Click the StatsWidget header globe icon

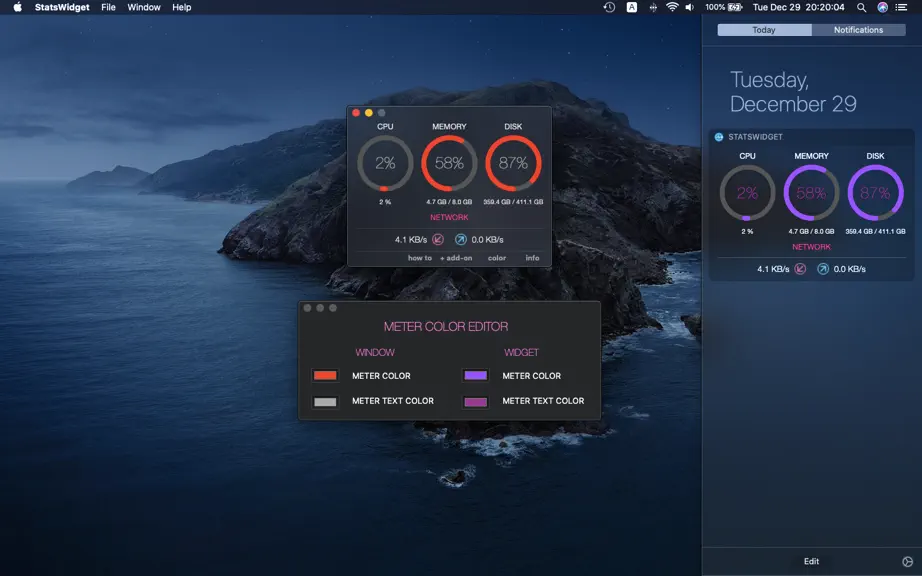719,137
